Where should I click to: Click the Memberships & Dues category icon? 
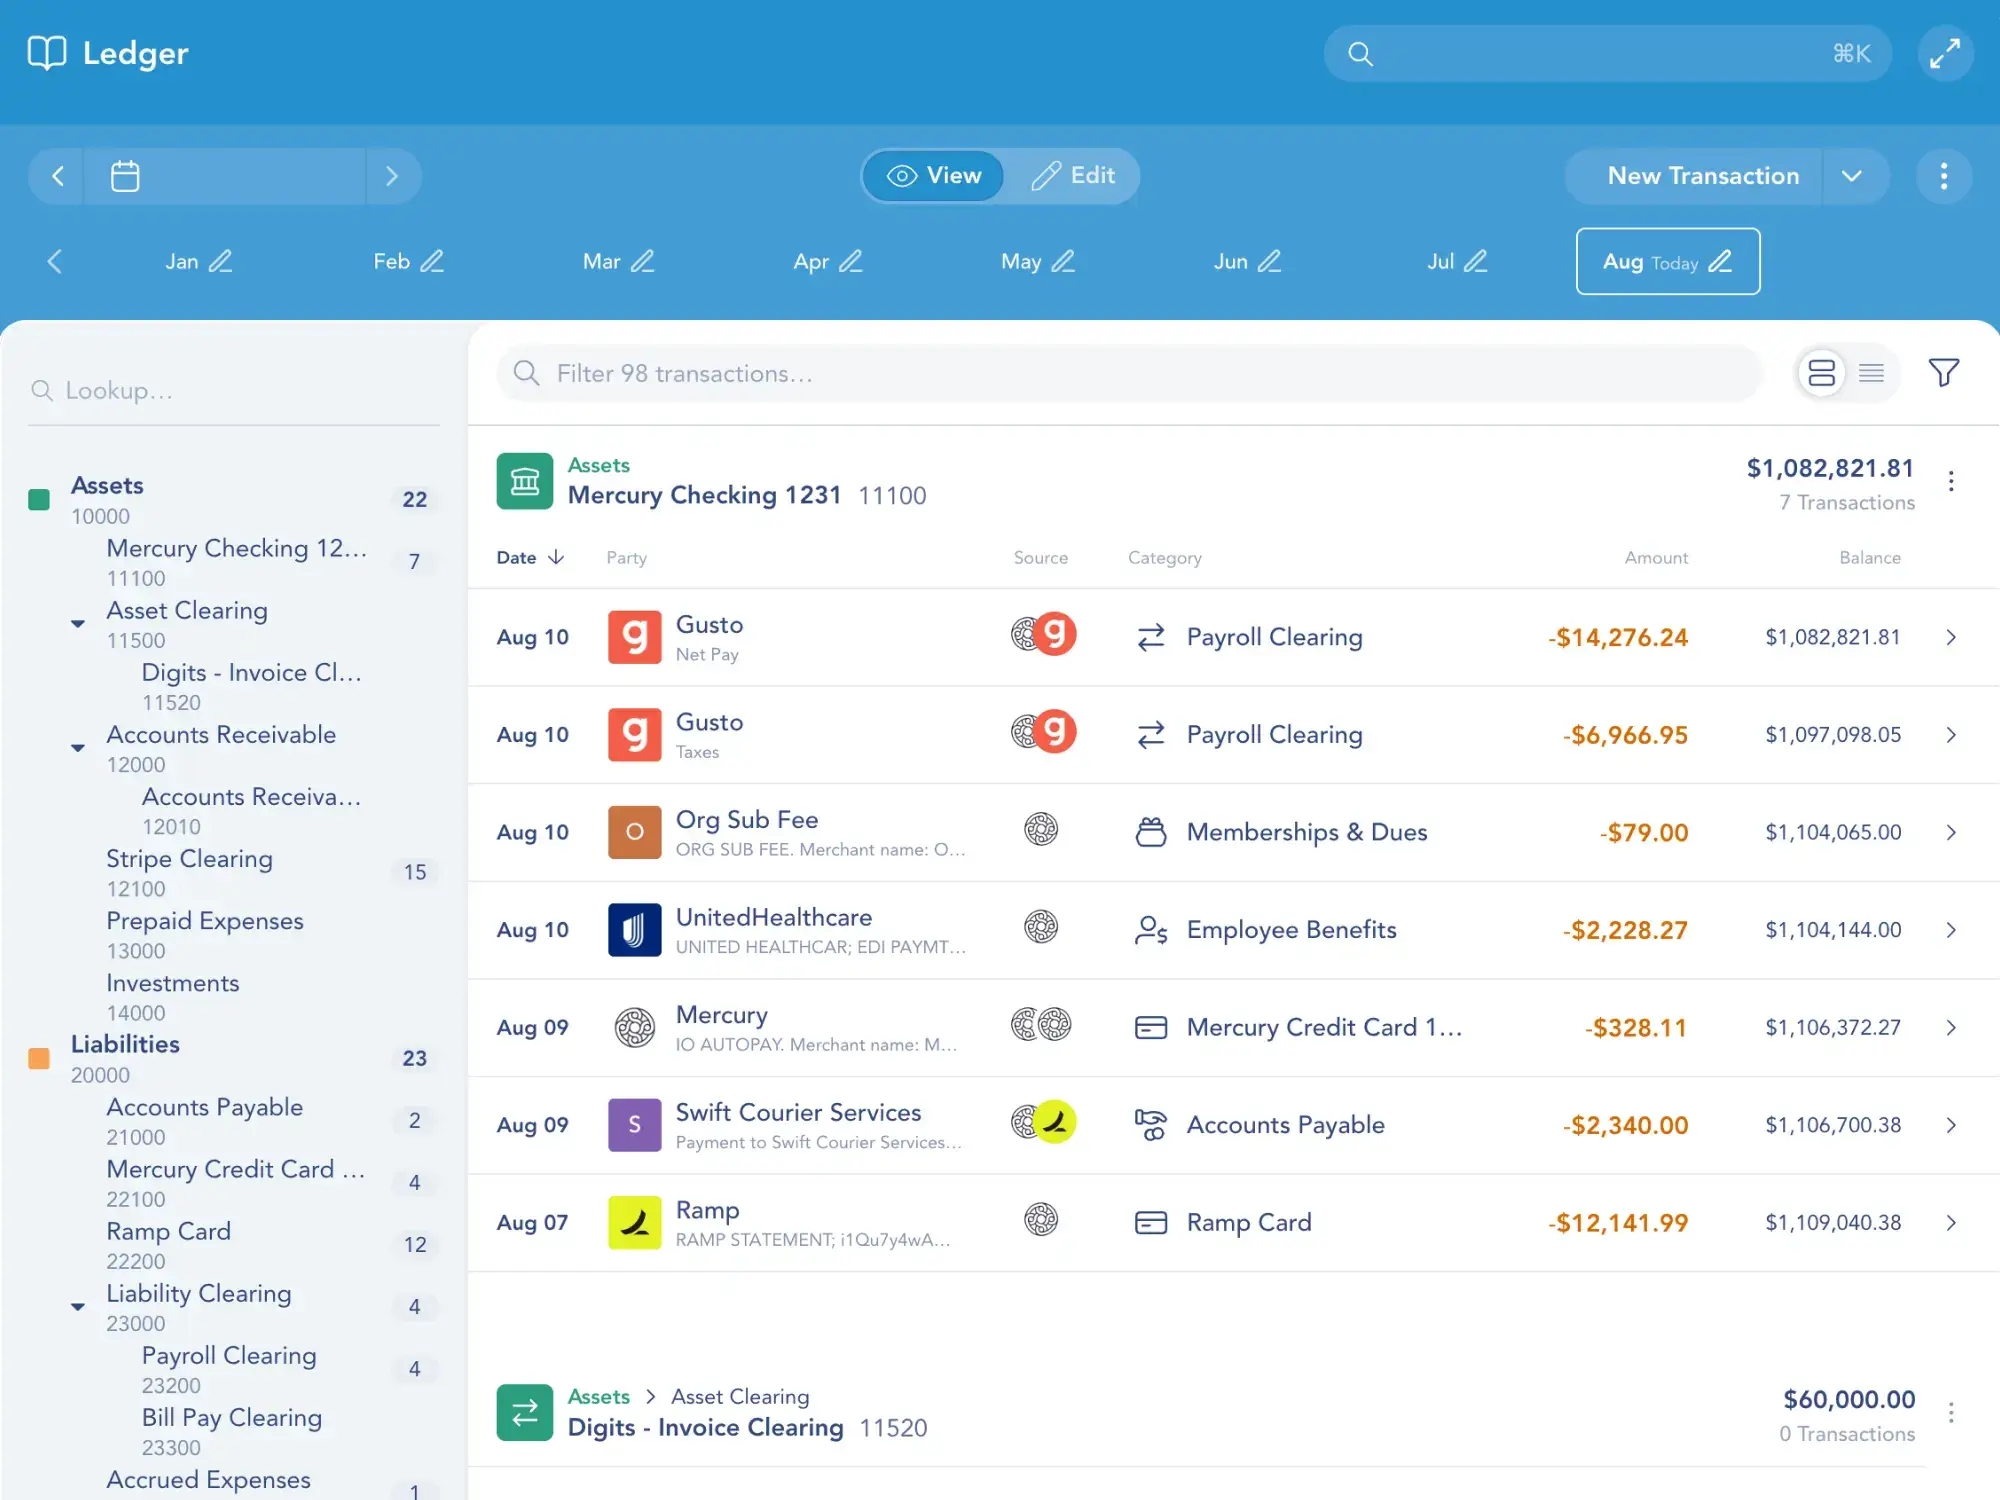click(1150, 832)
